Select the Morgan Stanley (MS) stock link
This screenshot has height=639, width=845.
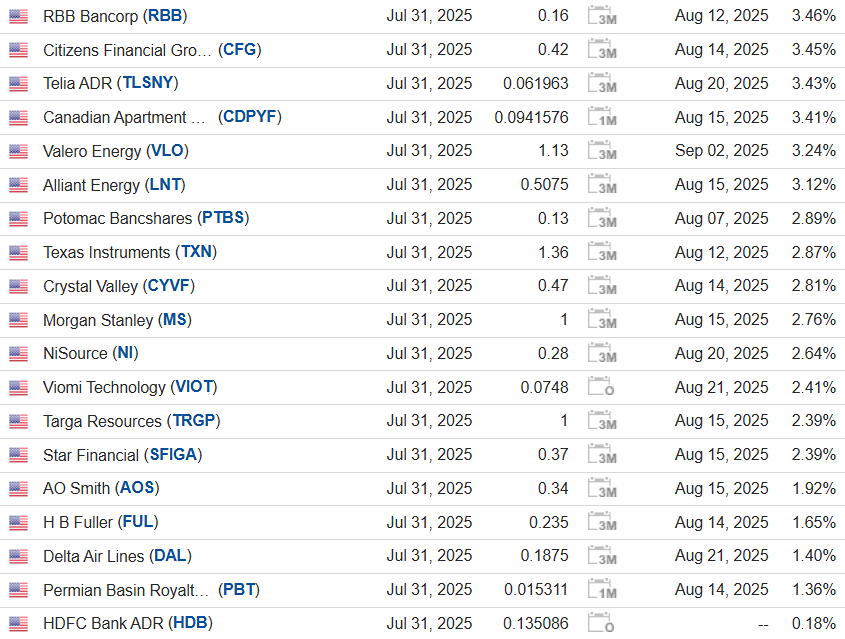(x=116, y=320)
